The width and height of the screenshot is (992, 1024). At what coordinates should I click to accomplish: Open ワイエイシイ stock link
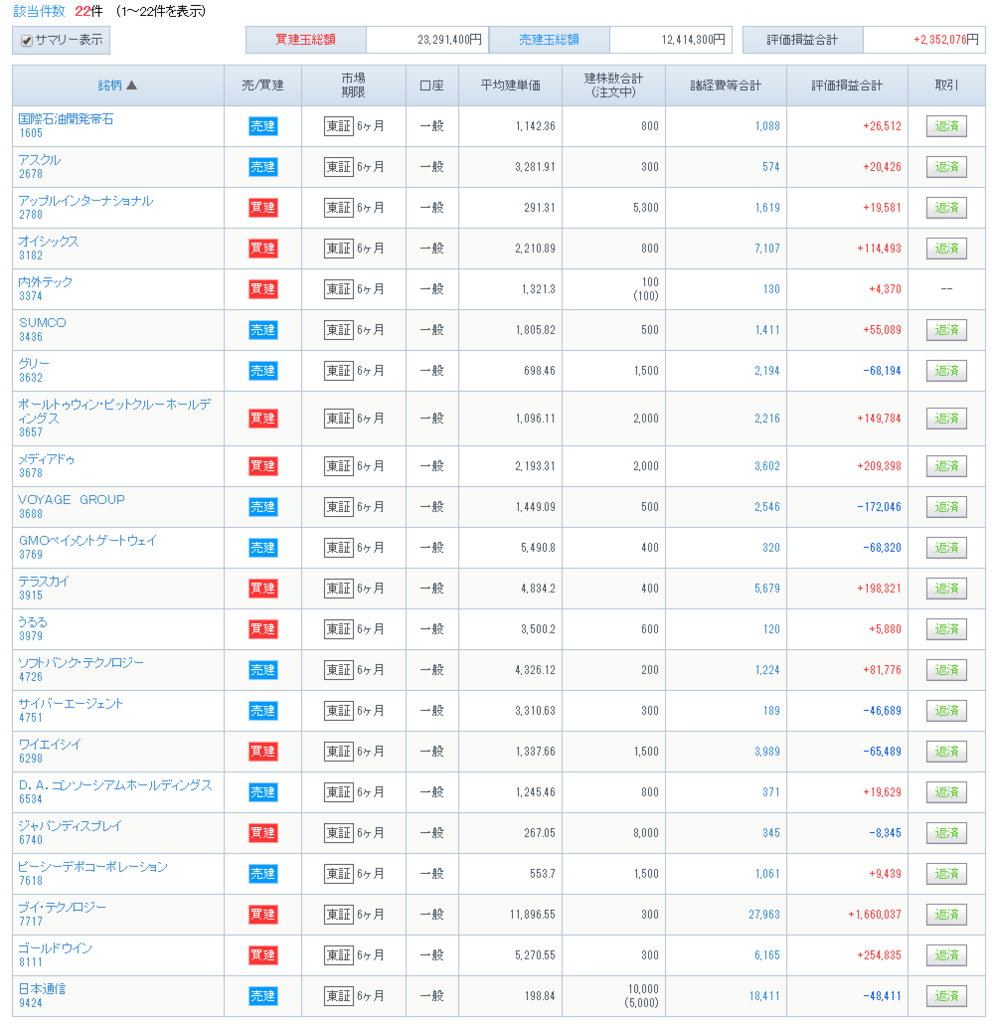tap(50, 744)
